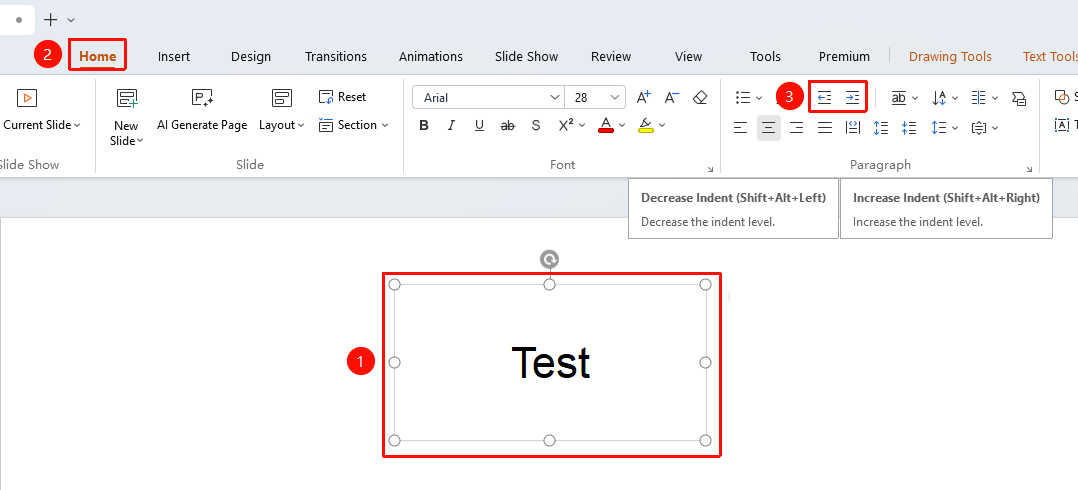1078x490 pixels.
Task: Toggle Align Left
Action: pyautogui.click(x=740, y=127)
